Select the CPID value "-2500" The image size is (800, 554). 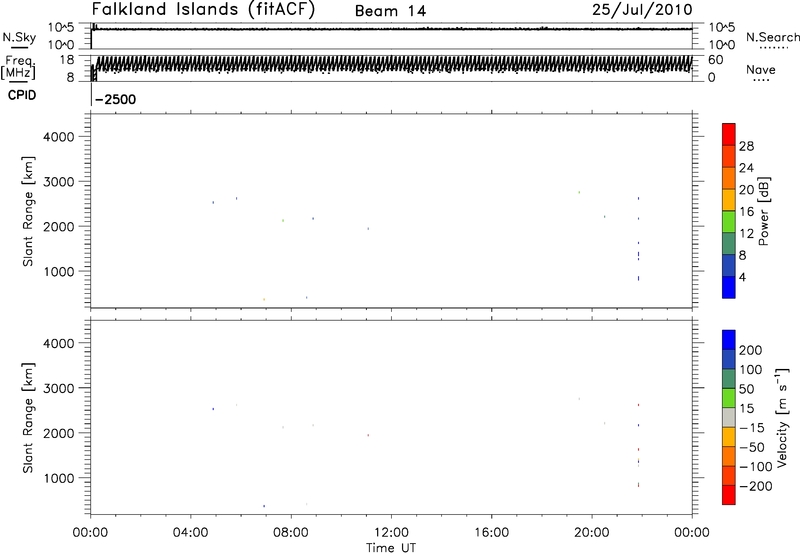pos(116,99)
